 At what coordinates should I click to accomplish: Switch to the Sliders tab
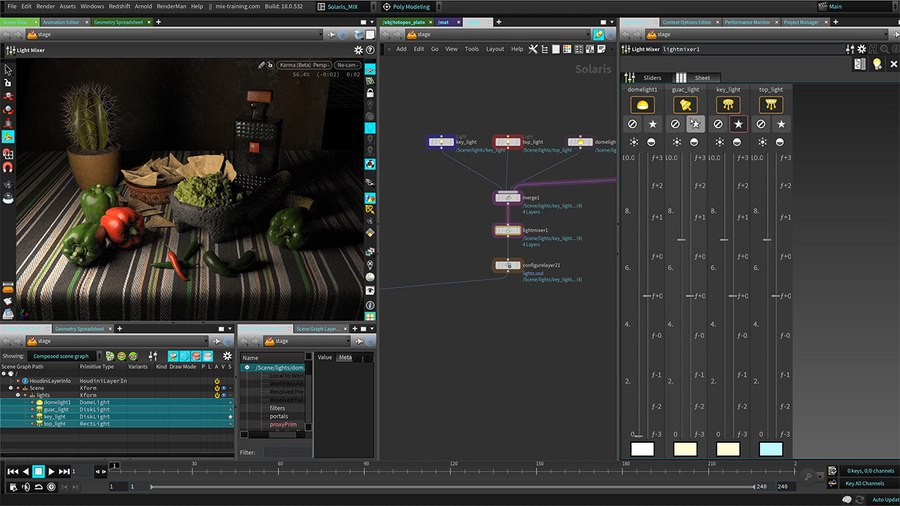645,77
